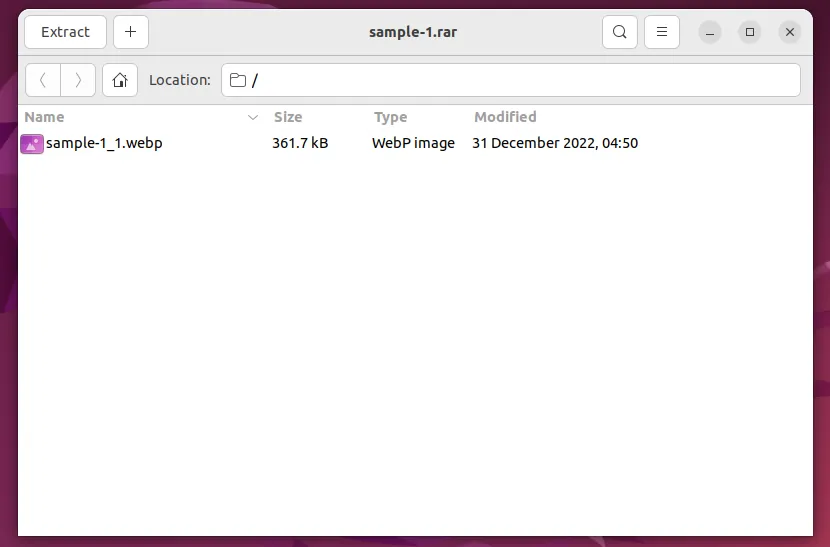830x547 pixels.
Task: Click the sort arrow beside the Name column
Action: (x=253, y=118)
